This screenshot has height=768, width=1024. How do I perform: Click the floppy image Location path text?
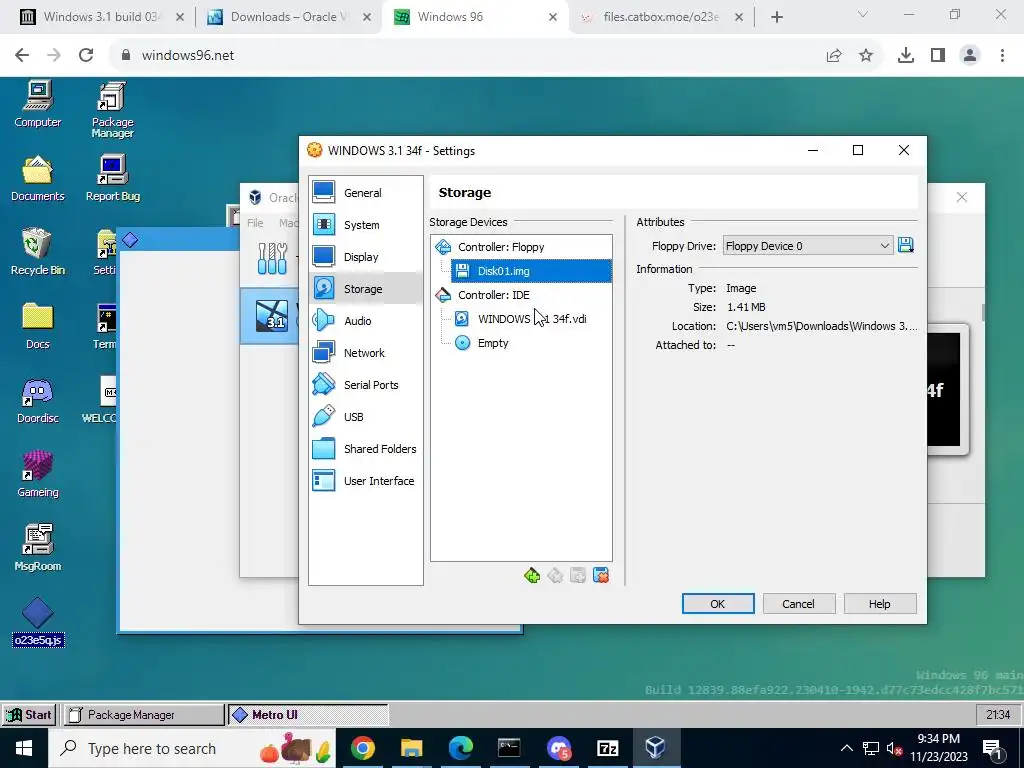point(822,326)
